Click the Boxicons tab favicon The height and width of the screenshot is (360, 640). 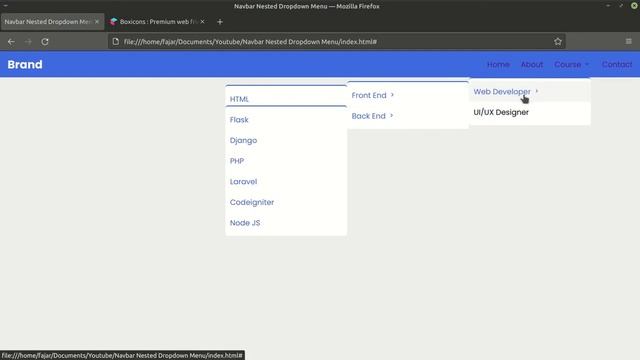(x=113, y=22)
